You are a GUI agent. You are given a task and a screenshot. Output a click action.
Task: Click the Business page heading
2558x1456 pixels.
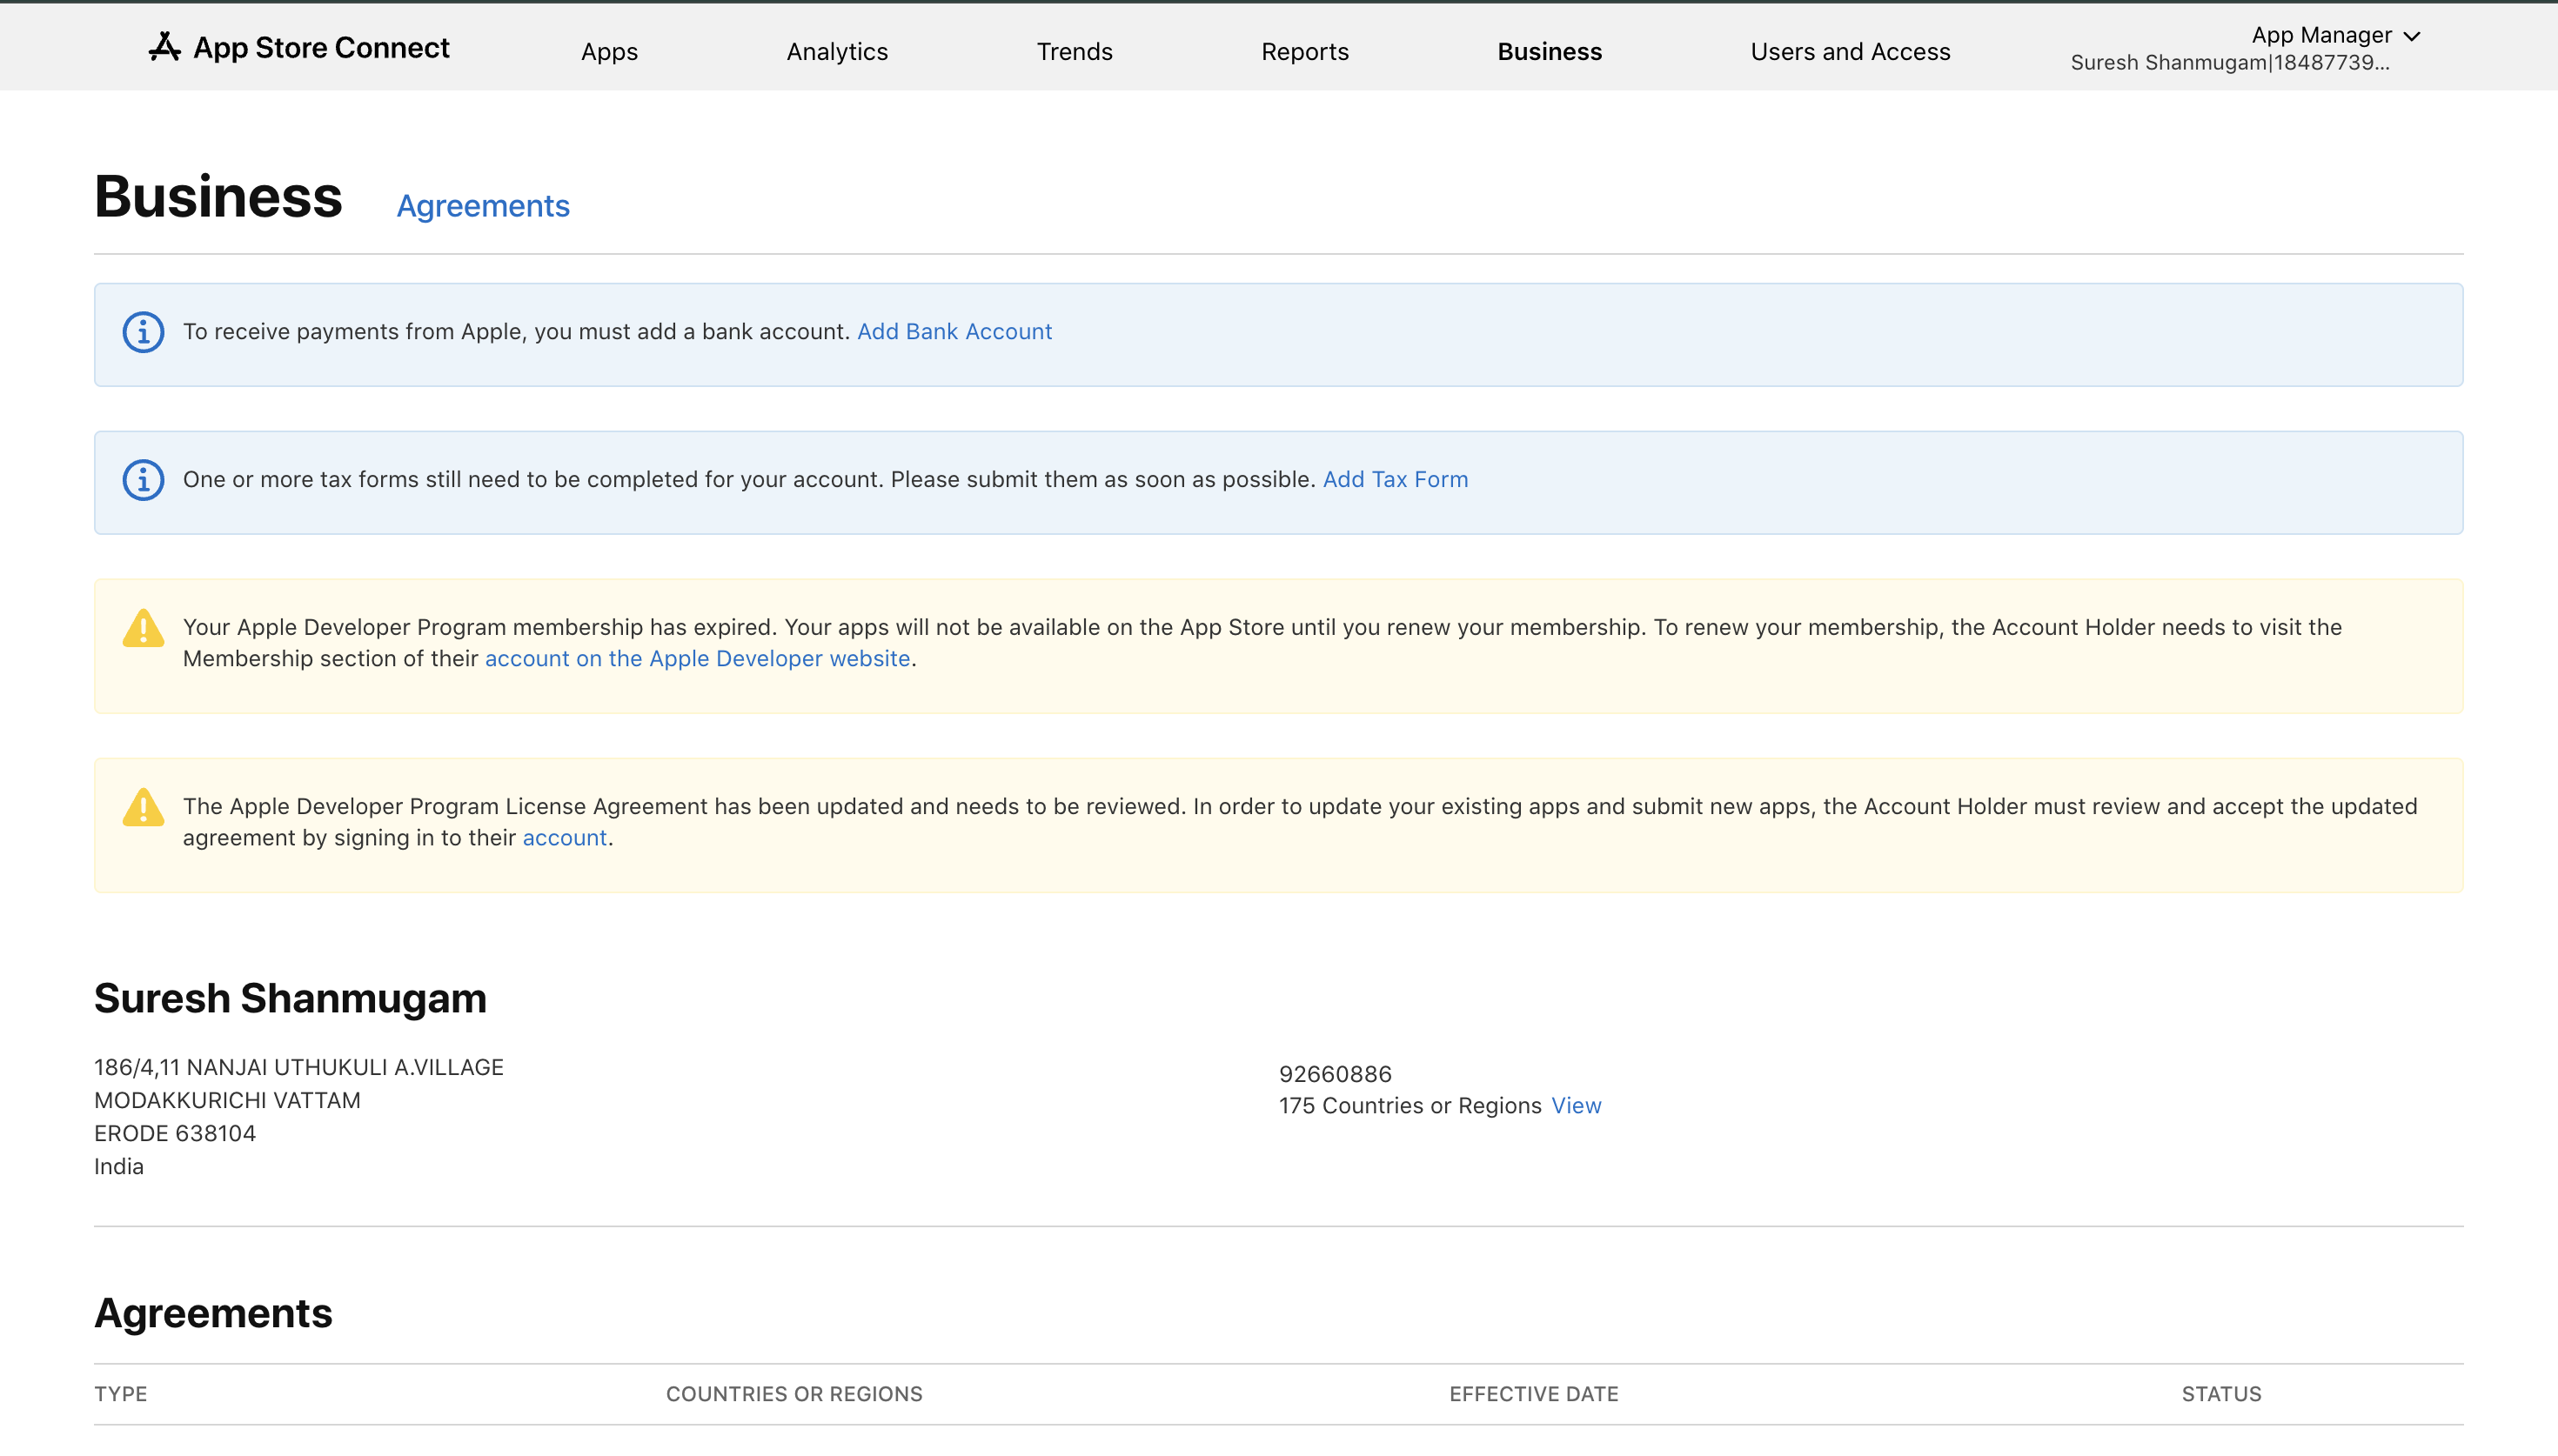(218, 196)
